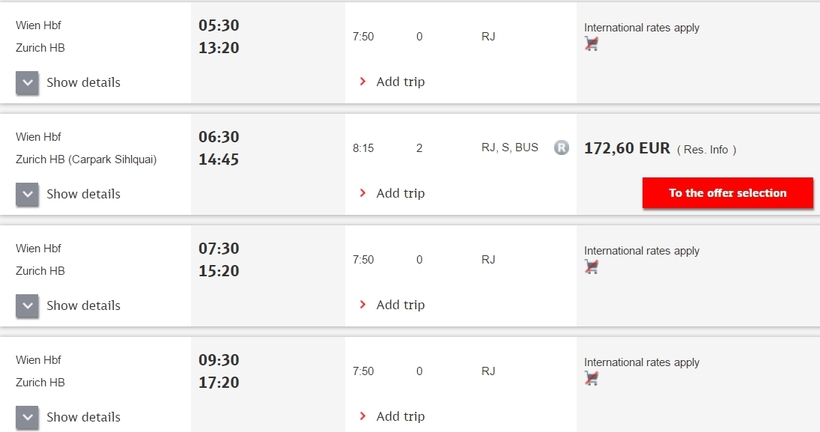Click red arrow next to Add trip for 07:30
The width and height of the screenshot is (820, 432).
point(362,304)
